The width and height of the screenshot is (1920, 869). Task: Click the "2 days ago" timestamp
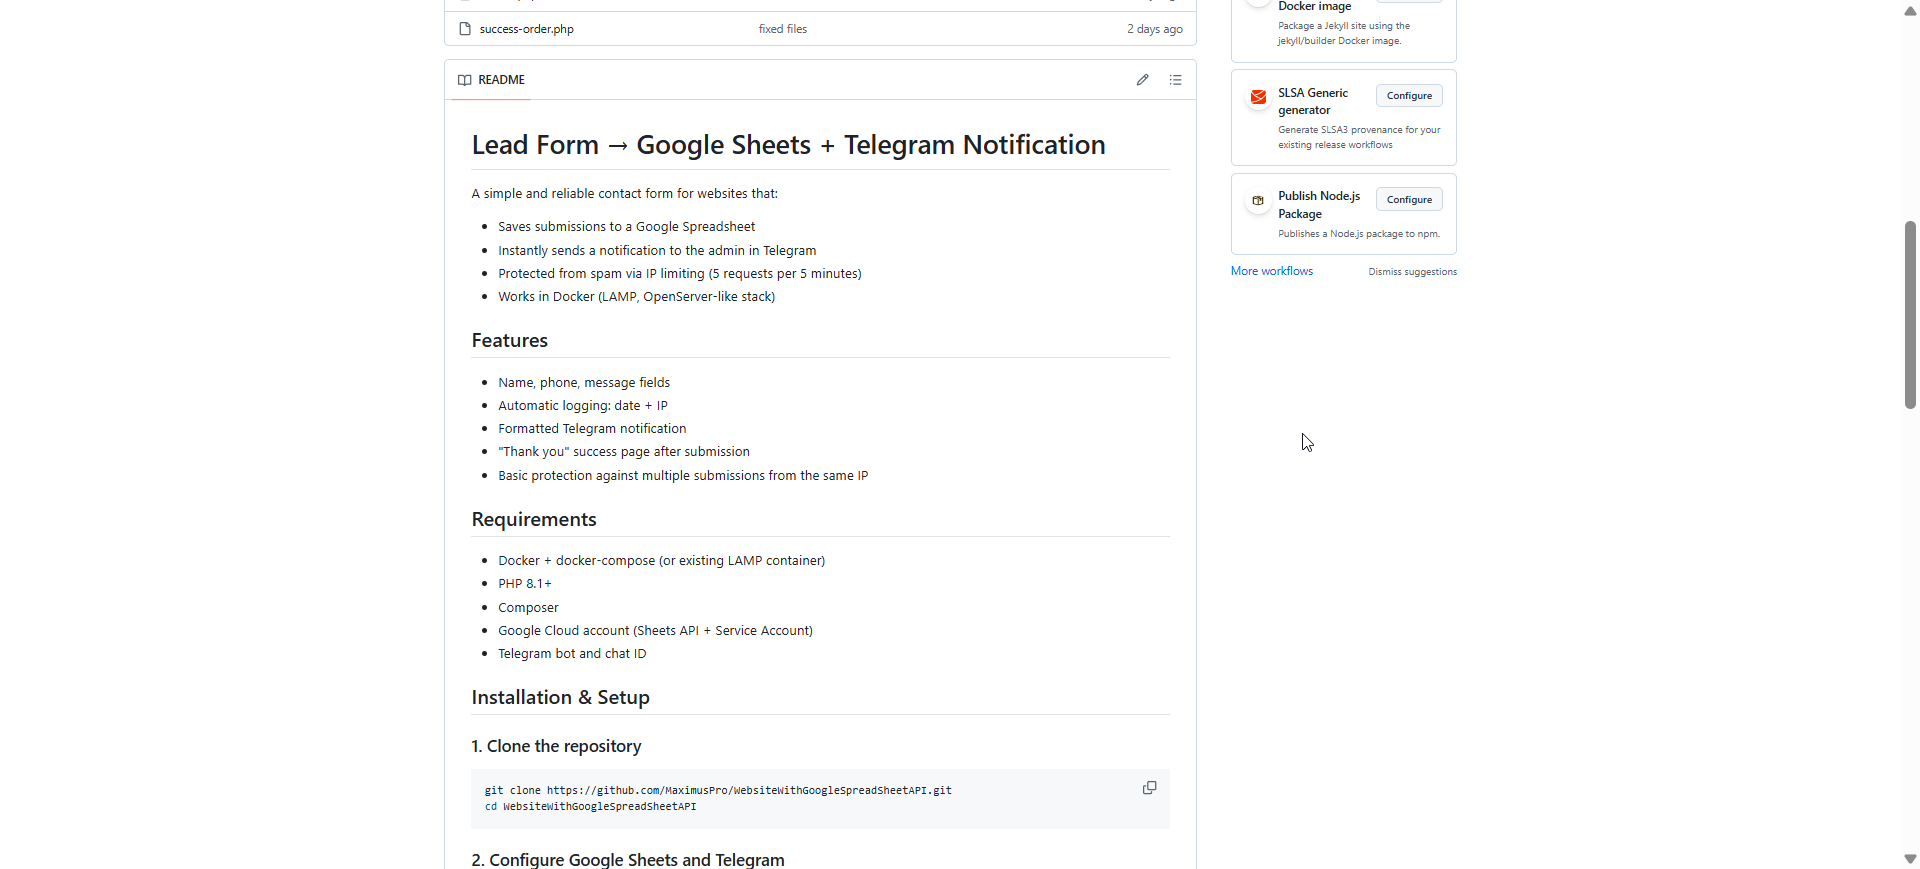(x=1154, y=29)
